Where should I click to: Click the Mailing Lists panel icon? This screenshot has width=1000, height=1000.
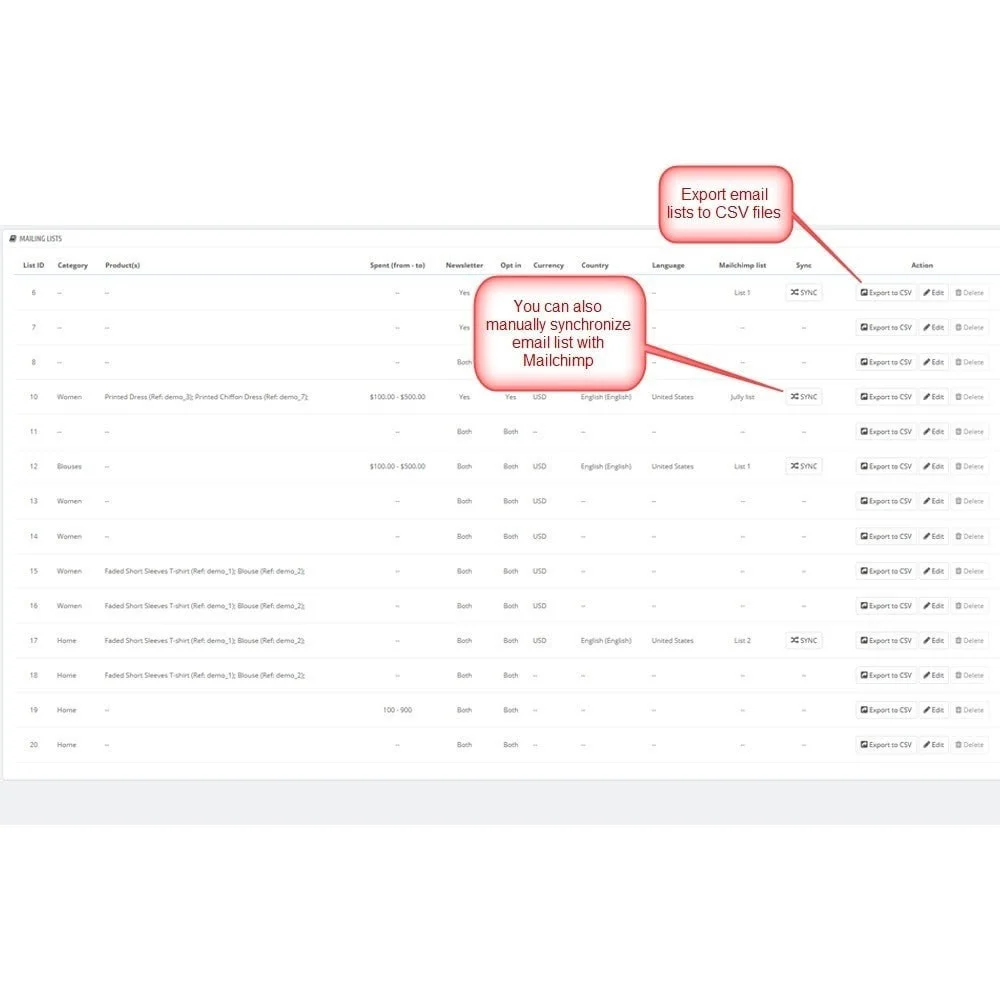tap(14, 238)
